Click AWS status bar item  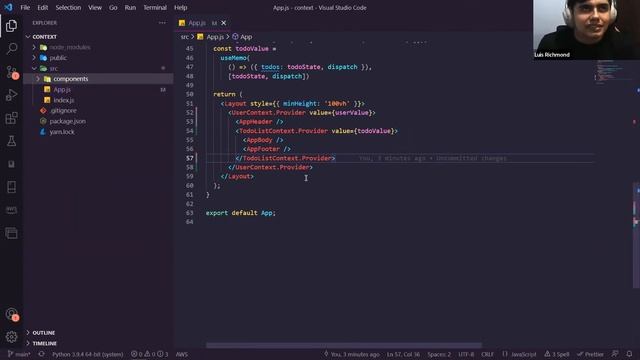click(x=182, y=354)
